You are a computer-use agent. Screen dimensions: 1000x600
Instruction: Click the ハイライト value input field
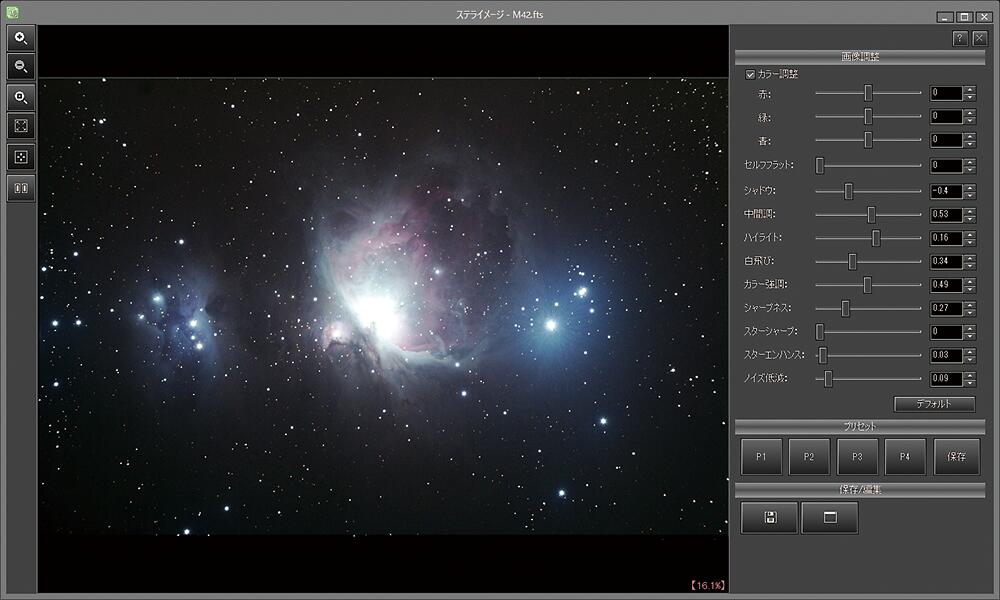point(945,238)
